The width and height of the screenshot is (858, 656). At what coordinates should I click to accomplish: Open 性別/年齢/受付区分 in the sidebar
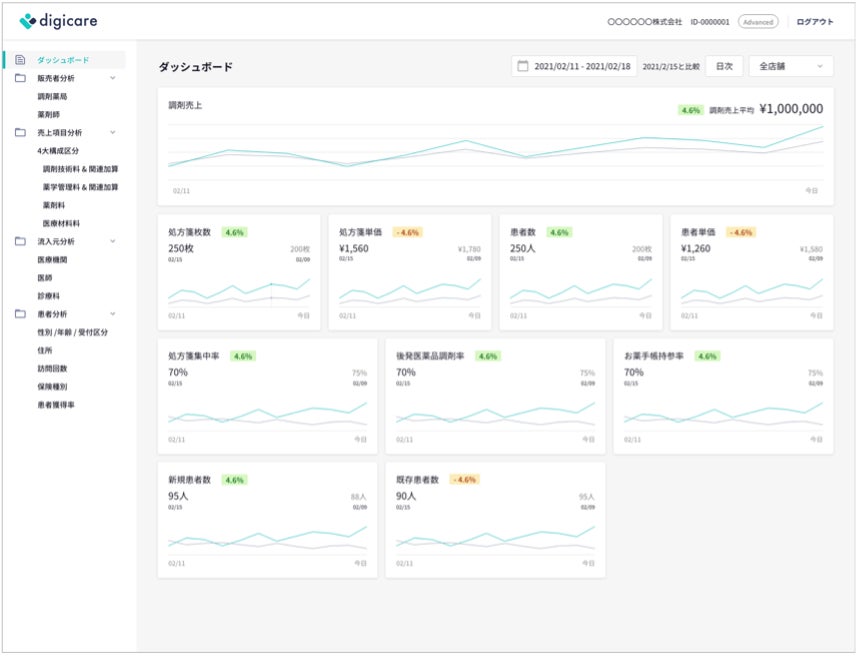tap(72, 332)
